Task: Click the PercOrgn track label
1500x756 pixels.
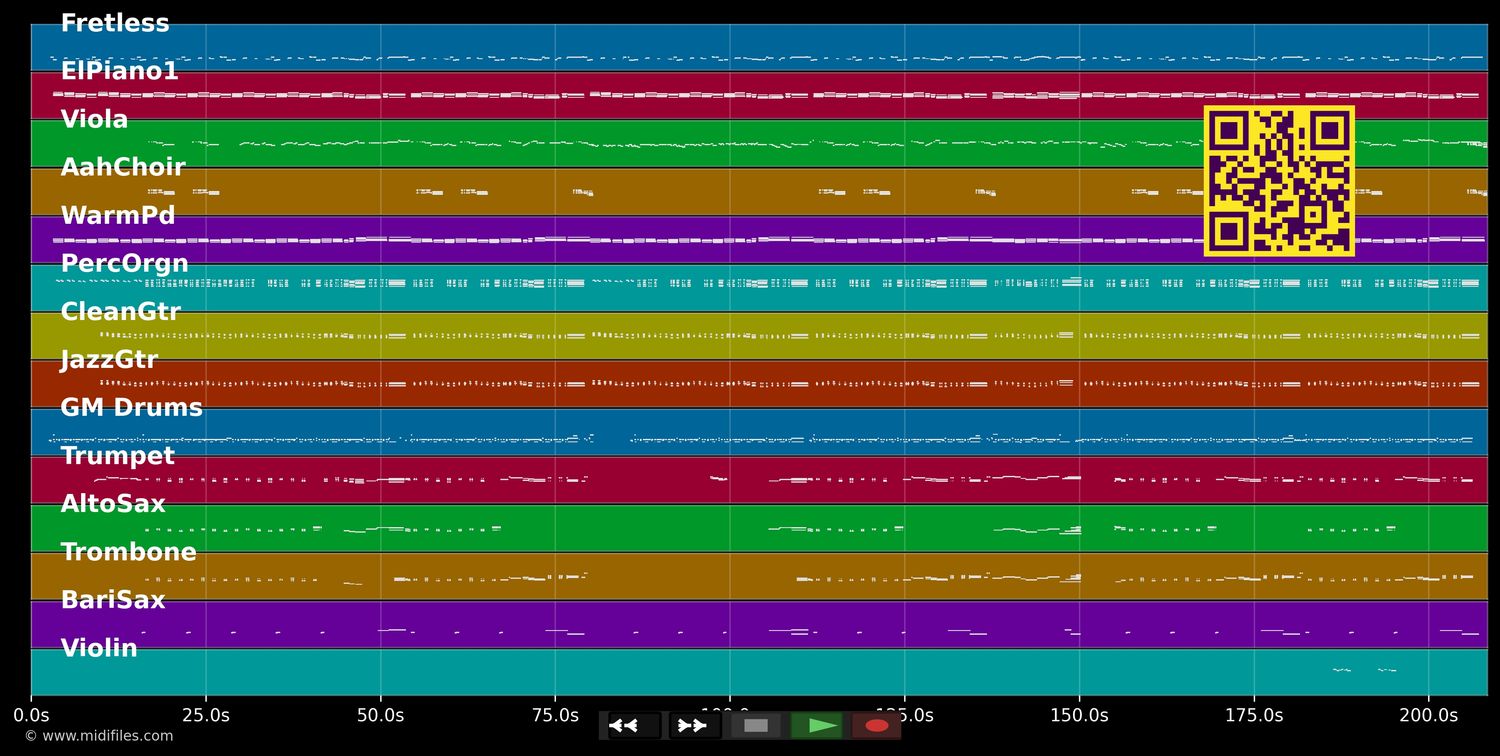Action: point(124,264)
